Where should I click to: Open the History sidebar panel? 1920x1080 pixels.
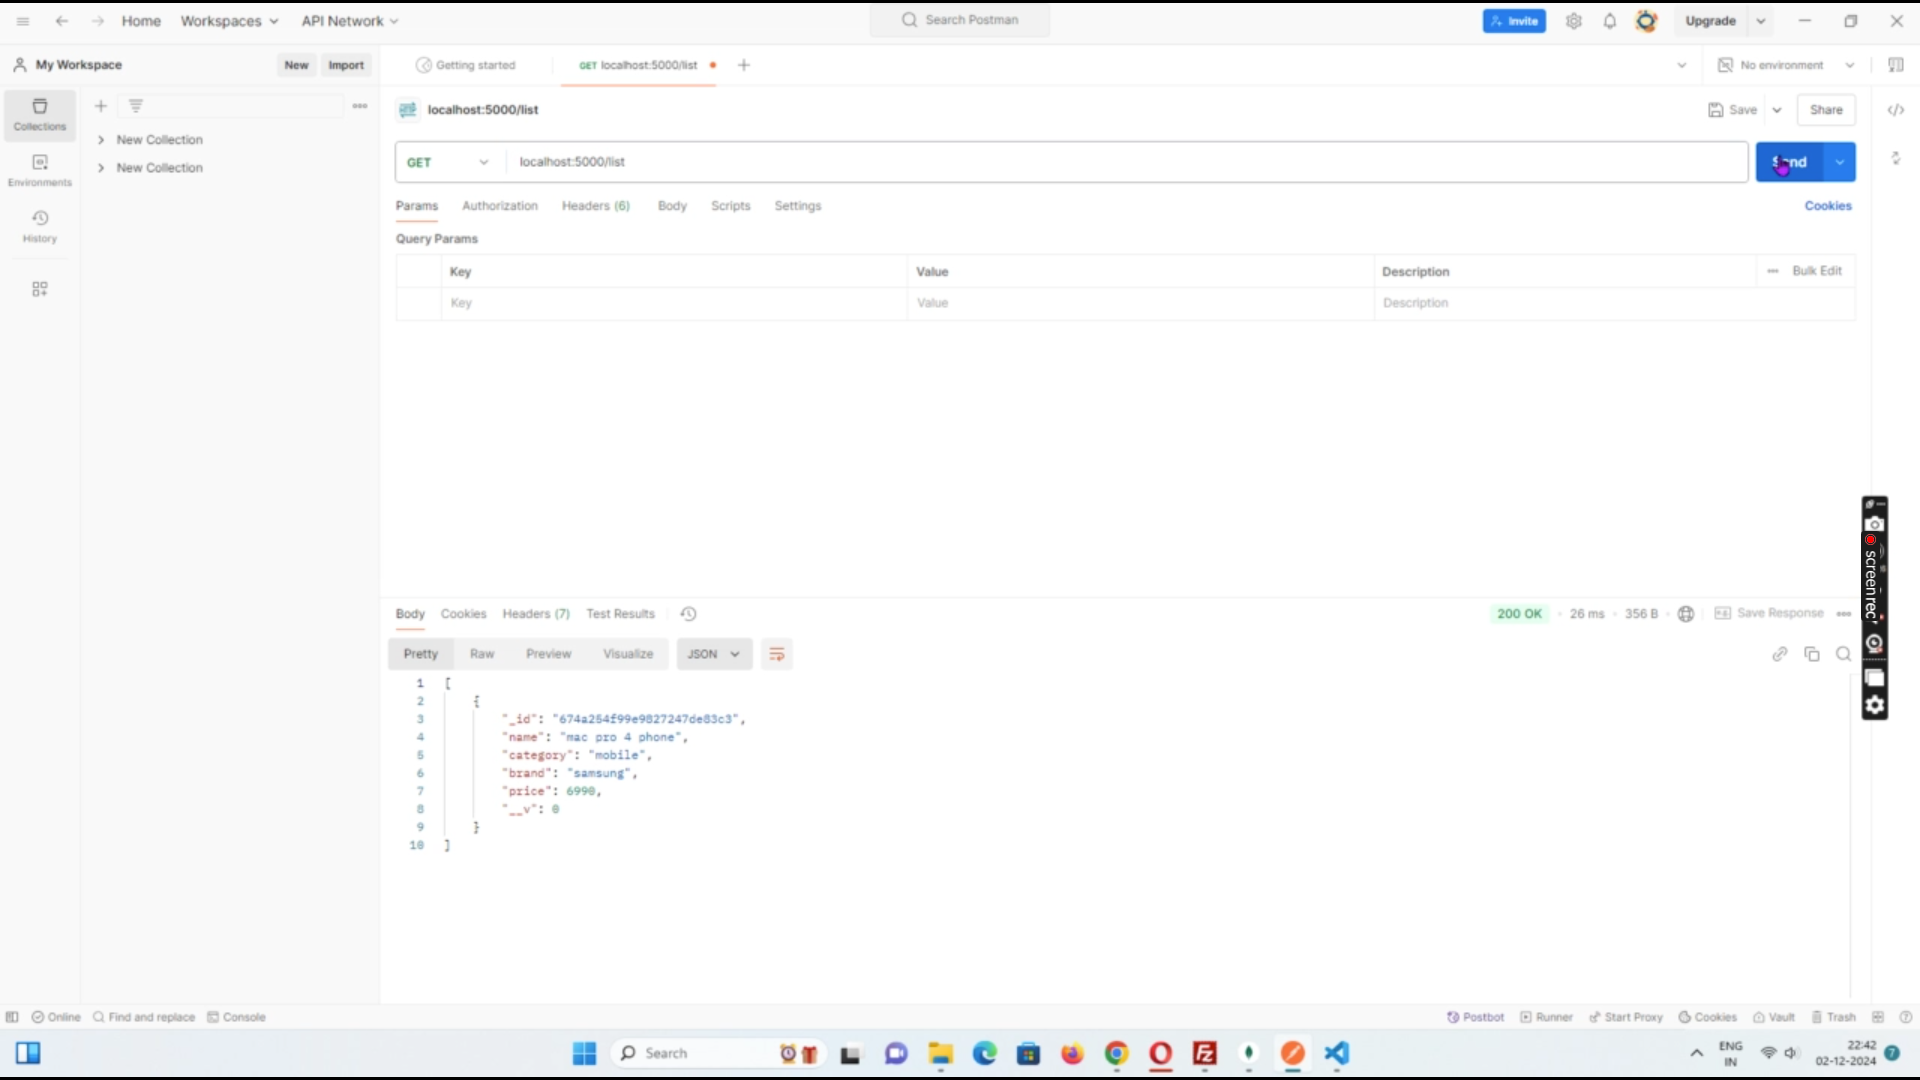point(40,226)
